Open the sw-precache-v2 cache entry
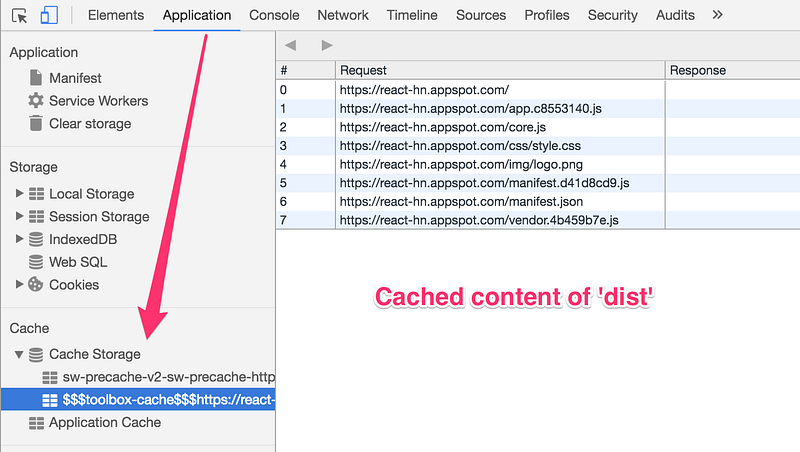 click(159, 377)
